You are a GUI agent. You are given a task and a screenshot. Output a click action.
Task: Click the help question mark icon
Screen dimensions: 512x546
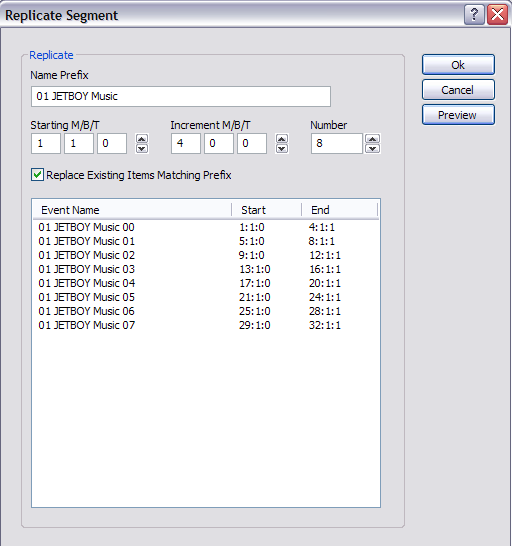[474, 15]
